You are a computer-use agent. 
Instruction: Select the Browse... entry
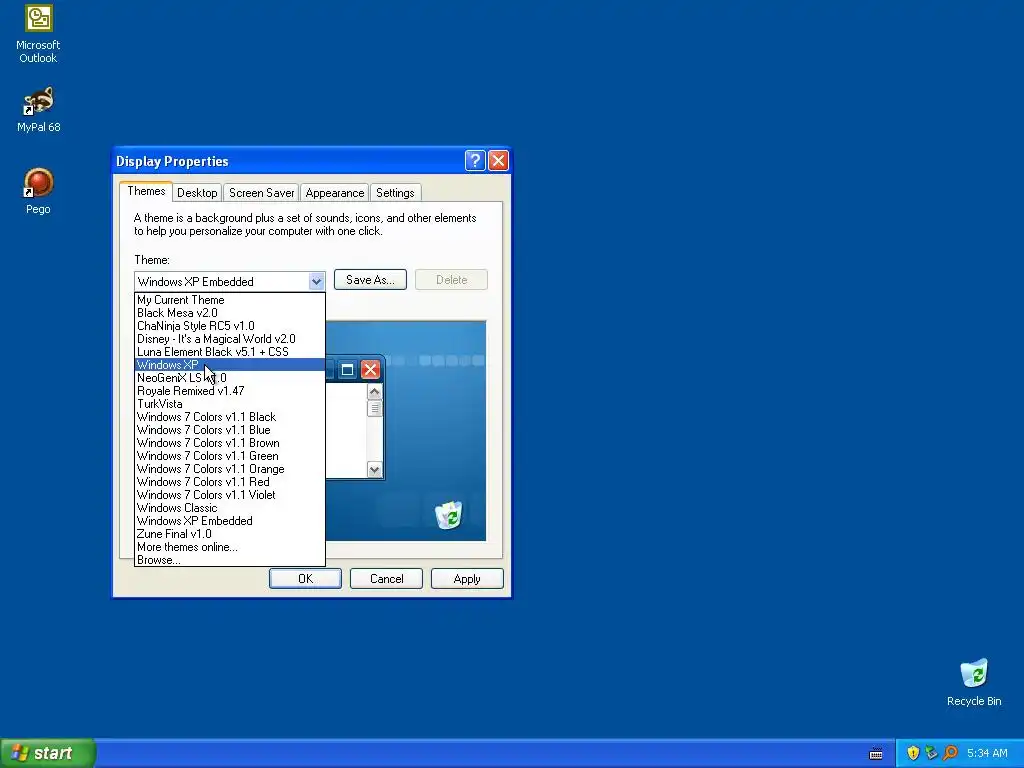tap(230, 560)
